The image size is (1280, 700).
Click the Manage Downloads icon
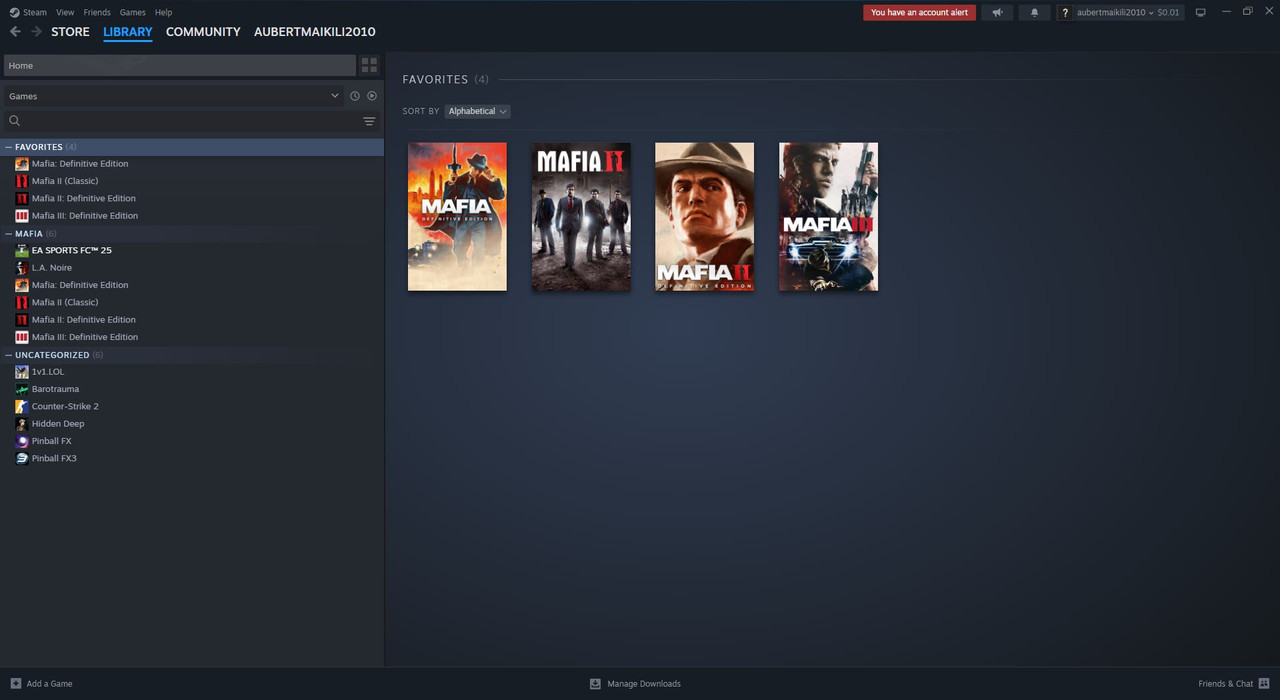[x=595, y=683]
